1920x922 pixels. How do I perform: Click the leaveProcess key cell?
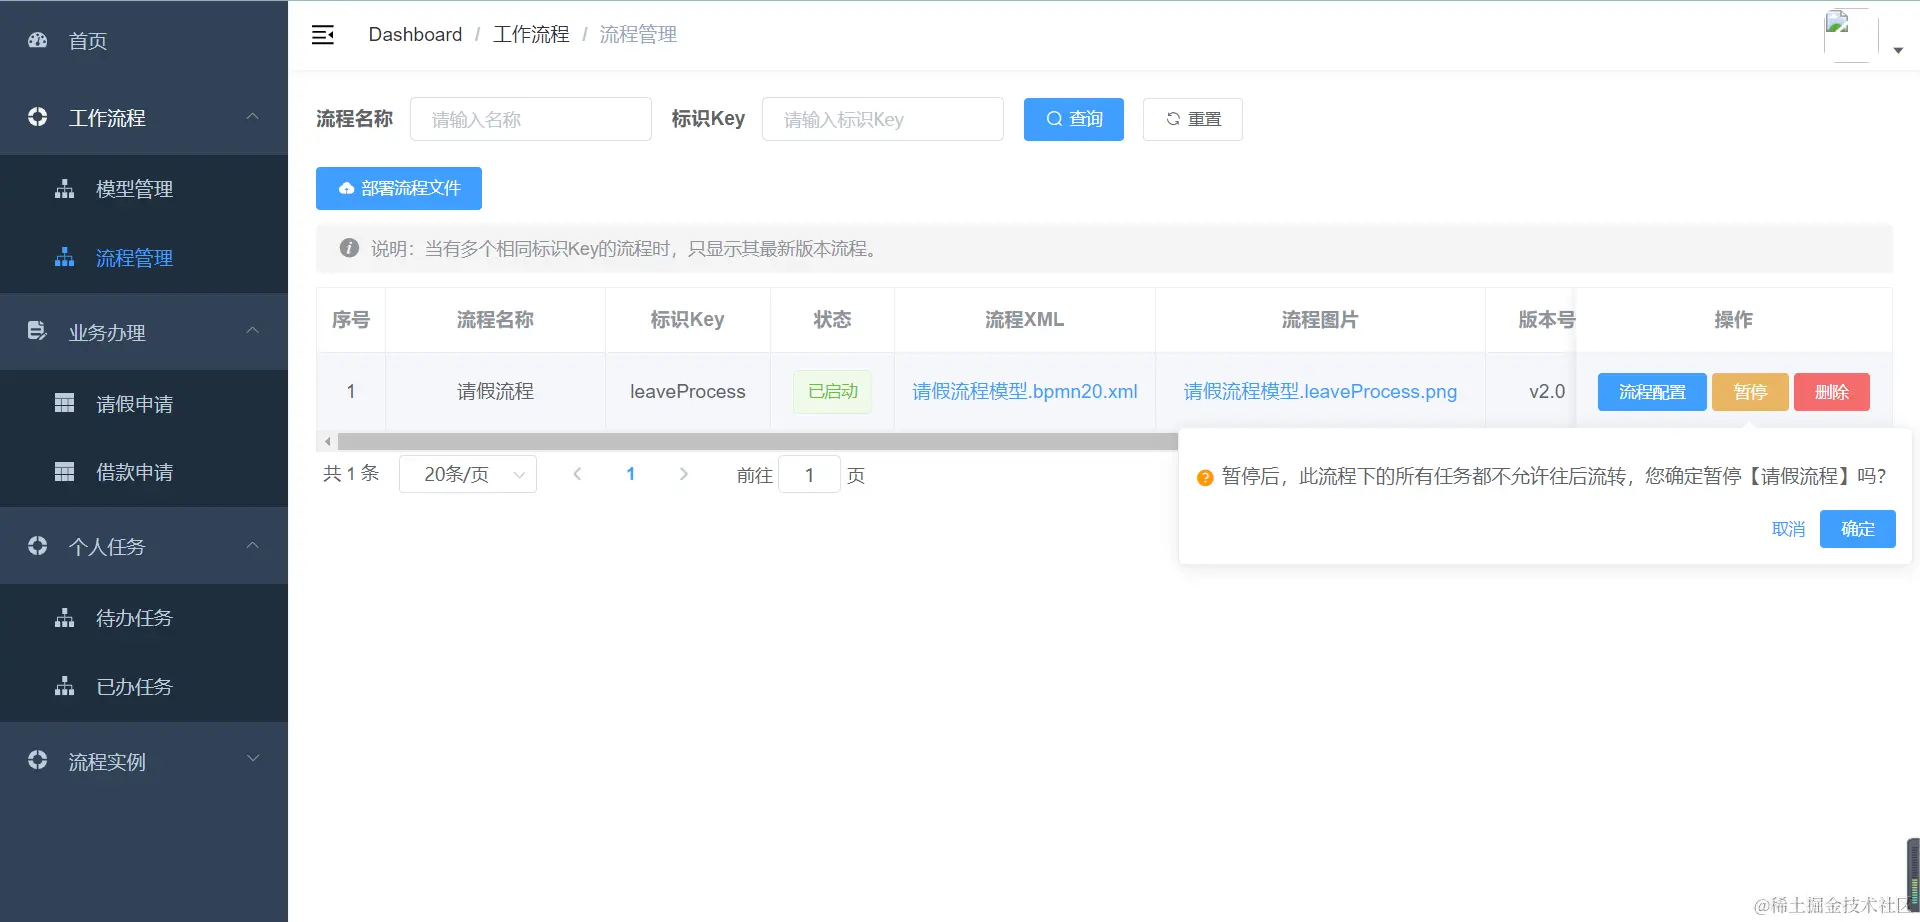point(688,392)
